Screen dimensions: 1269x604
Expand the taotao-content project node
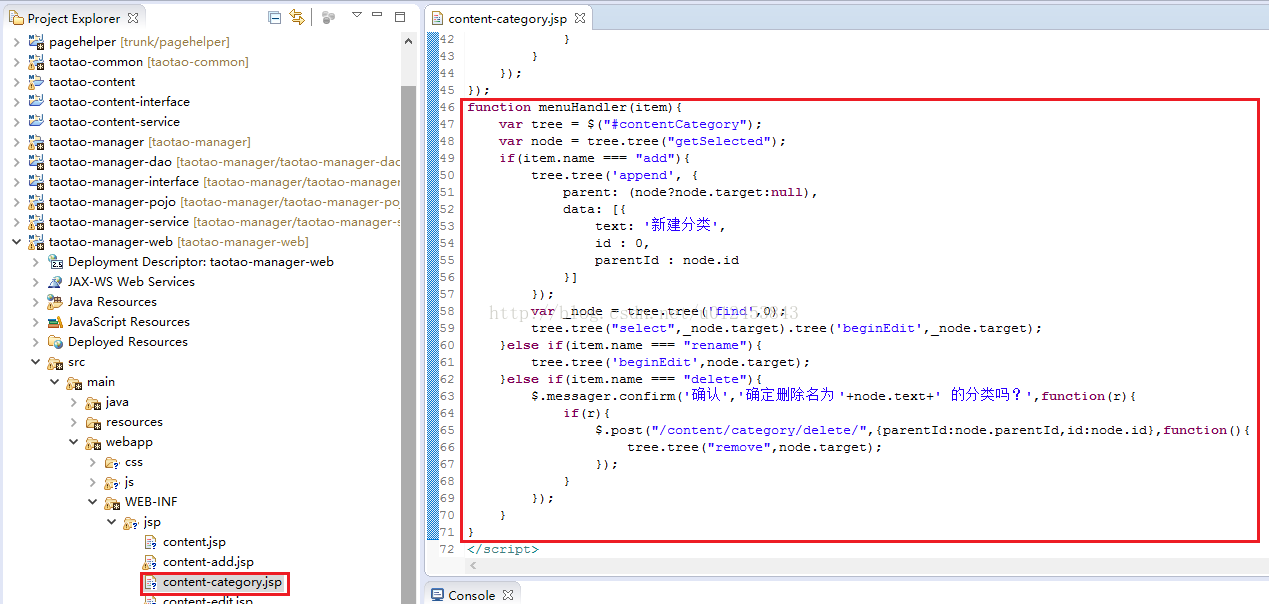[16, 82]
